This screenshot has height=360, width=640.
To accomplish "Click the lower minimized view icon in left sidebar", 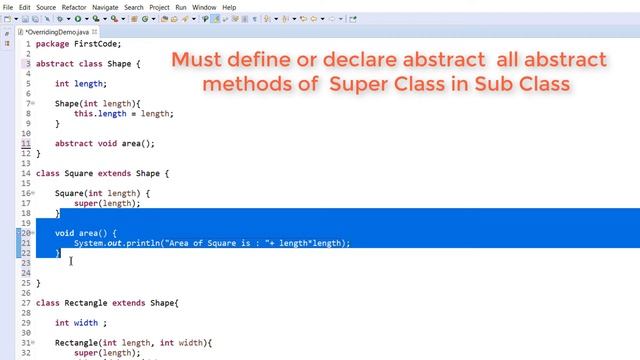I will pyautogui.click(x=7, y=43).
